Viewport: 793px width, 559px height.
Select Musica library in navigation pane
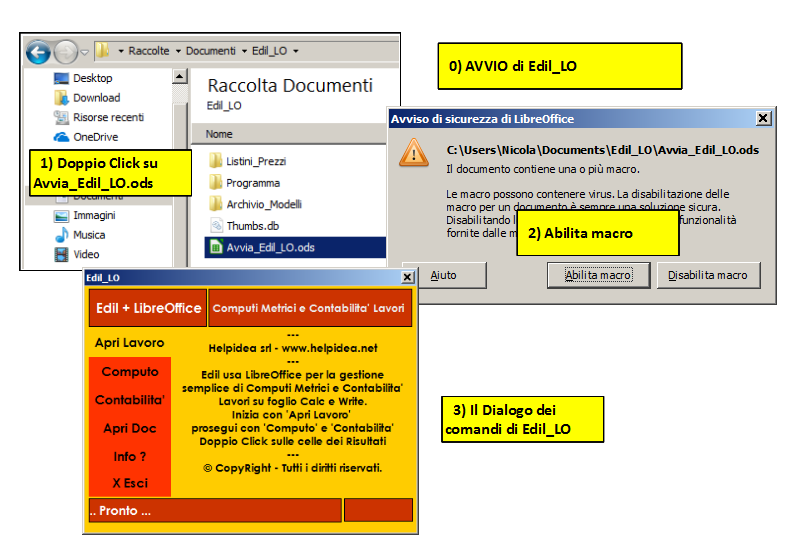tap(89, 235)
